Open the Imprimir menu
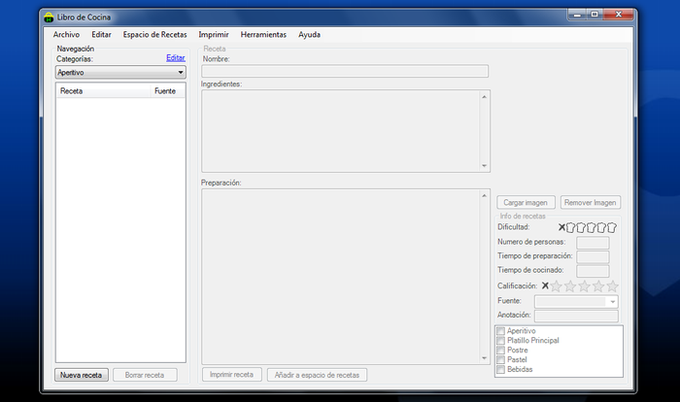This screenshot has height=402, width=680. point(213,35)
